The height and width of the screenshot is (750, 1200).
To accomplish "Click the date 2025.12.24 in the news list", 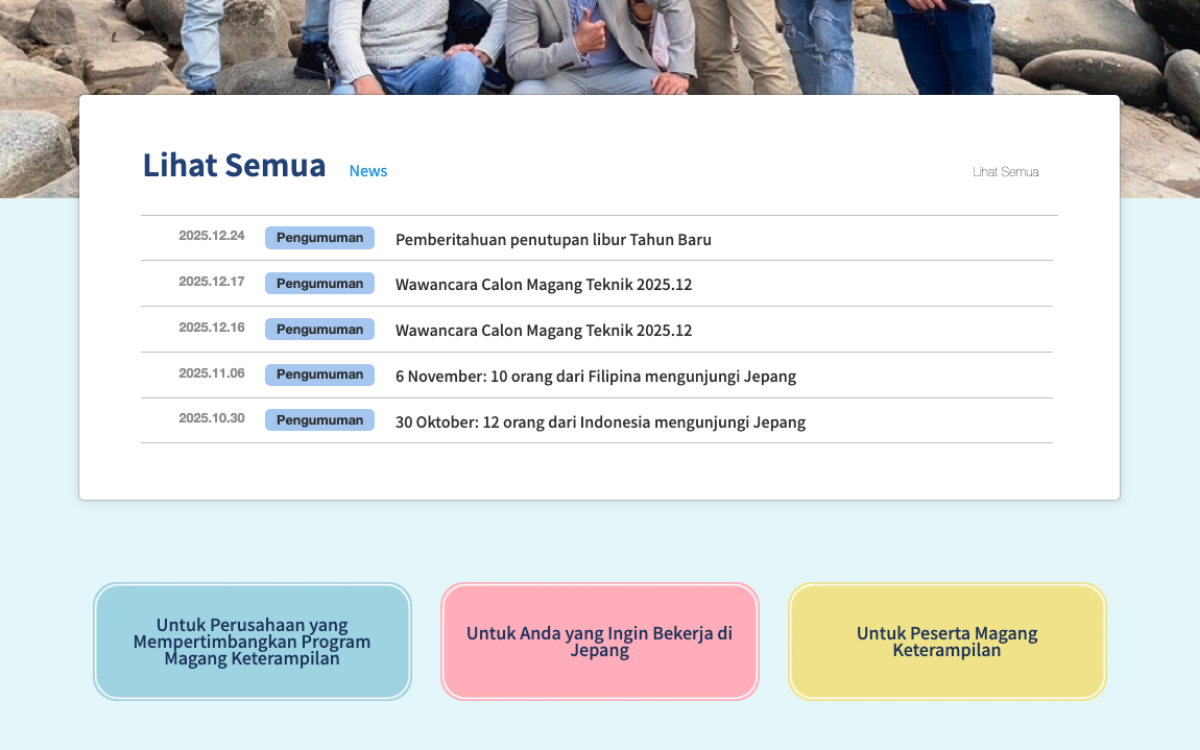I will [x=211, y=236].
